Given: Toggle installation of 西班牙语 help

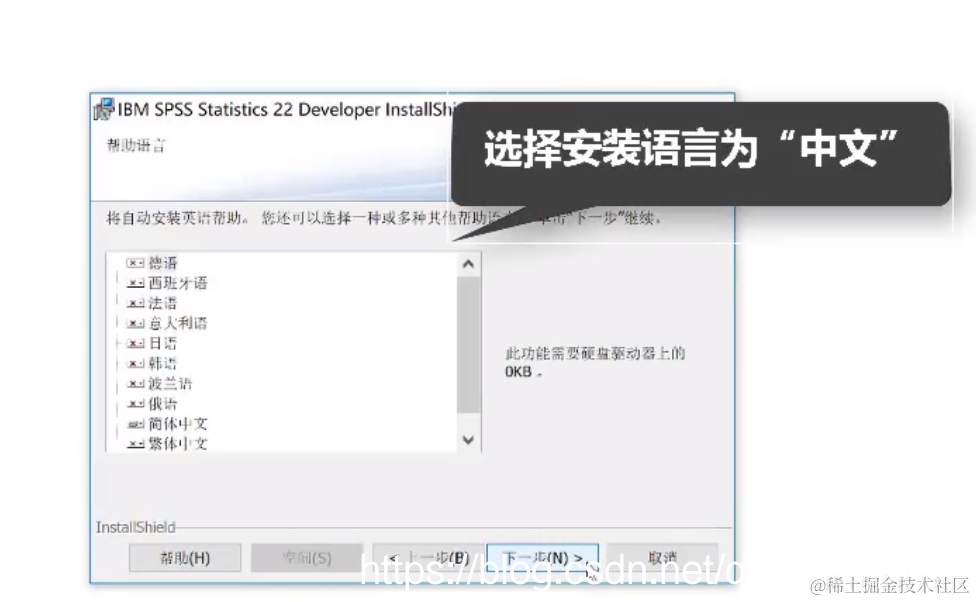Looking at the screenshot, I should [134, 282].
